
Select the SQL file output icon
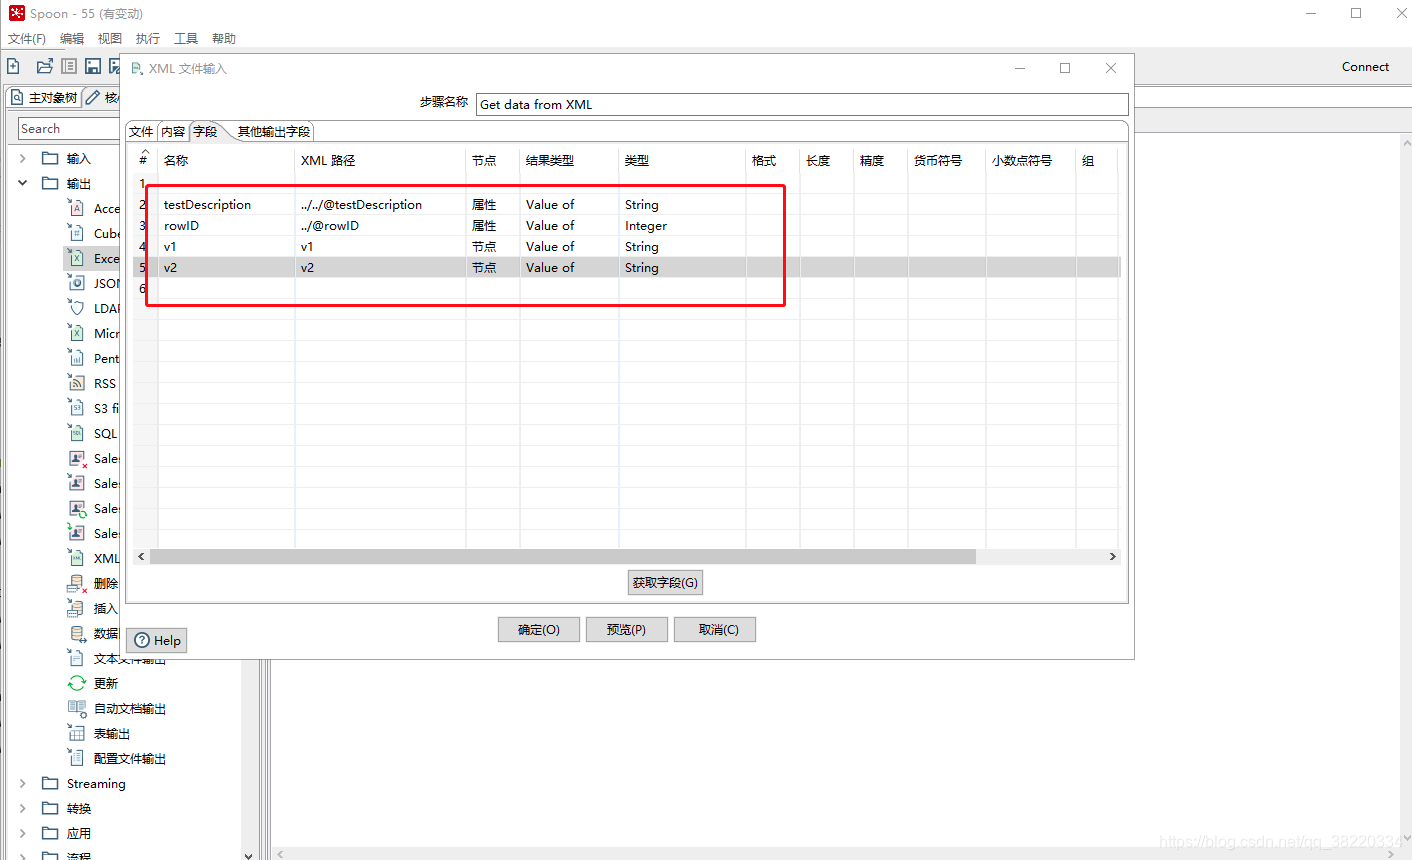(x=76, y=433)
